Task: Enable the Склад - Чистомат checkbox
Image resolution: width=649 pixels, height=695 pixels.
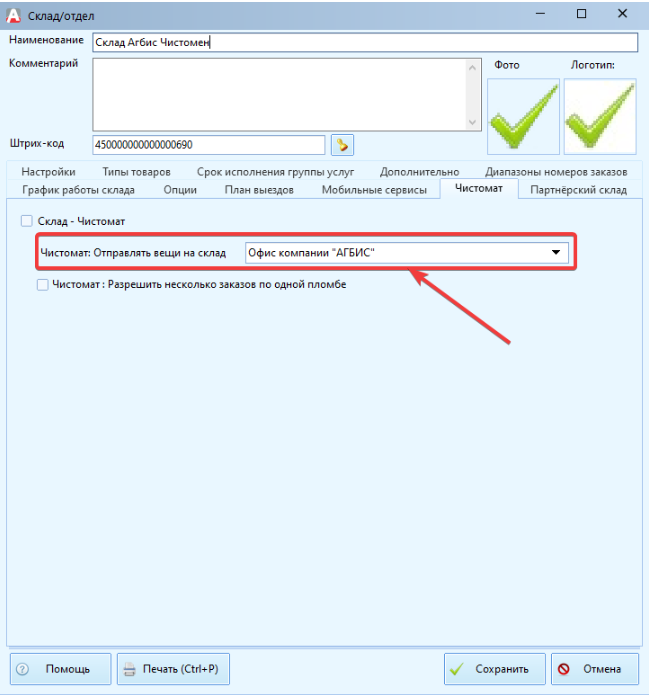Action: [x=27, y=221]
